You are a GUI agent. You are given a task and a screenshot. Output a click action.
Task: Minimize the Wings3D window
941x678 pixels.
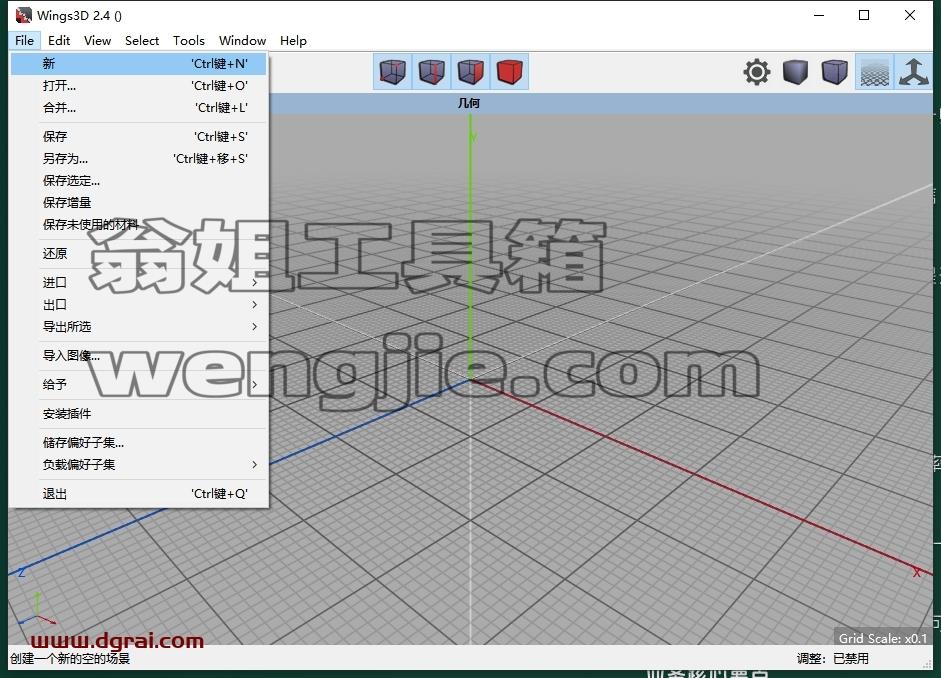(819, 16)
